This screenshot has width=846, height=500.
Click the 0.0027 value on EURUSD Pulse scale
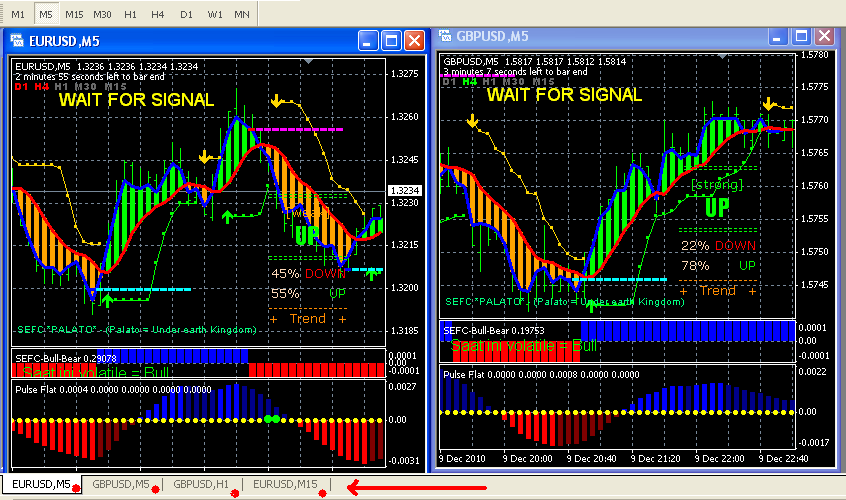(x=402, y=387)
